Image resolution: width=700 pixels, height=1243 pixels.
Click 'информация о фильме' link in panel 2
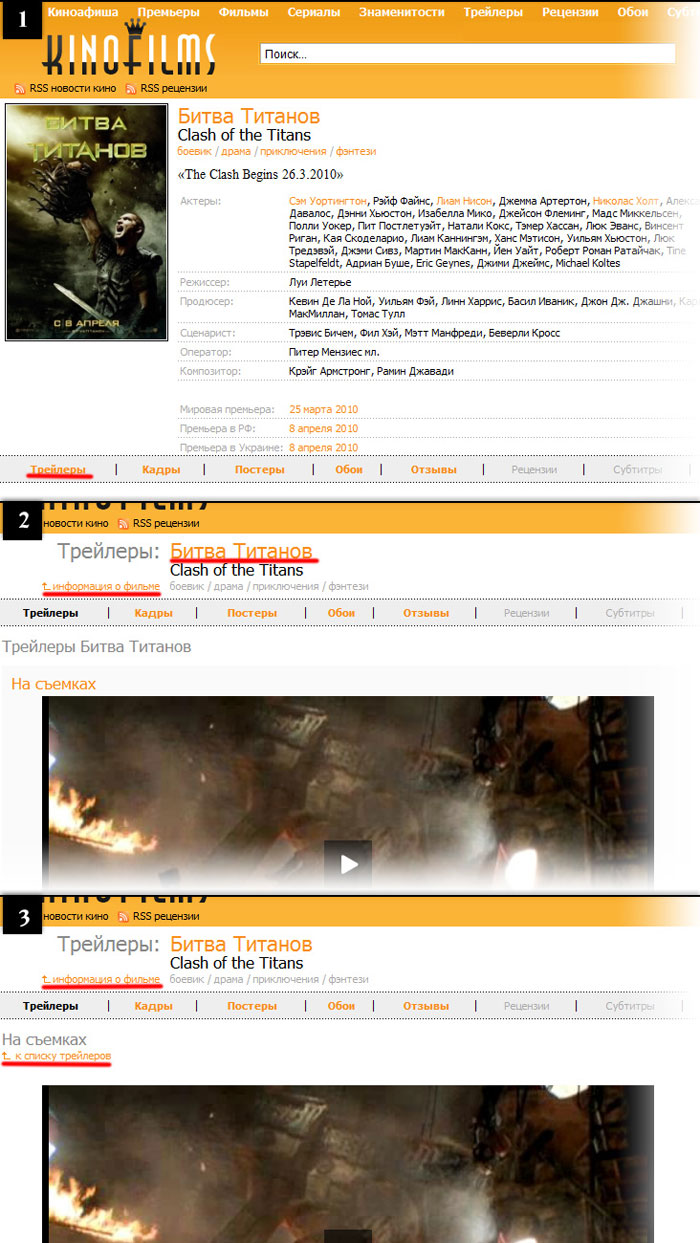coord(105,586)
